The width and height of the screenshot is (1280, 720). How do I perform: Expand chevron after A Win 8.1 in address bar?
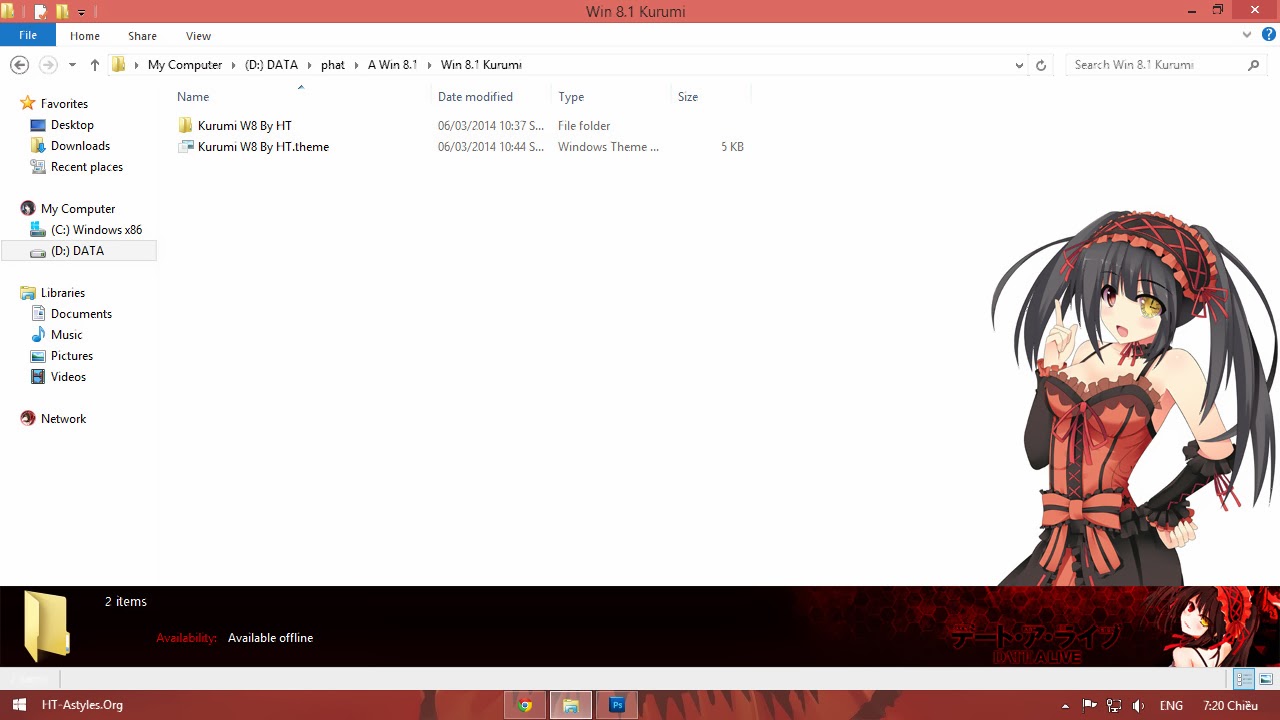coord(429,65)
